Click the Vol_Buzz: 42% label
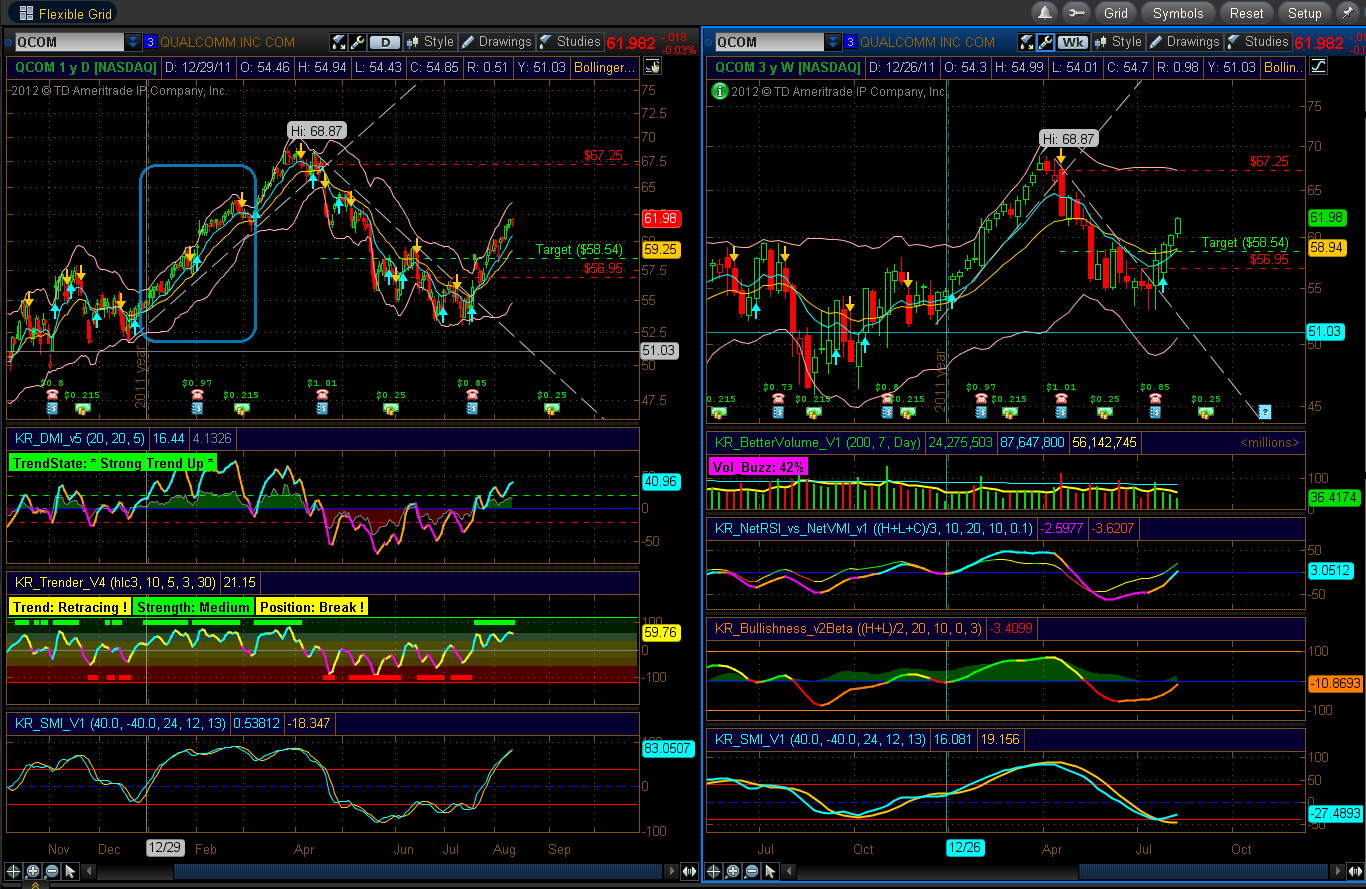Screen dimensions: 1366x889 click(759, 466)
